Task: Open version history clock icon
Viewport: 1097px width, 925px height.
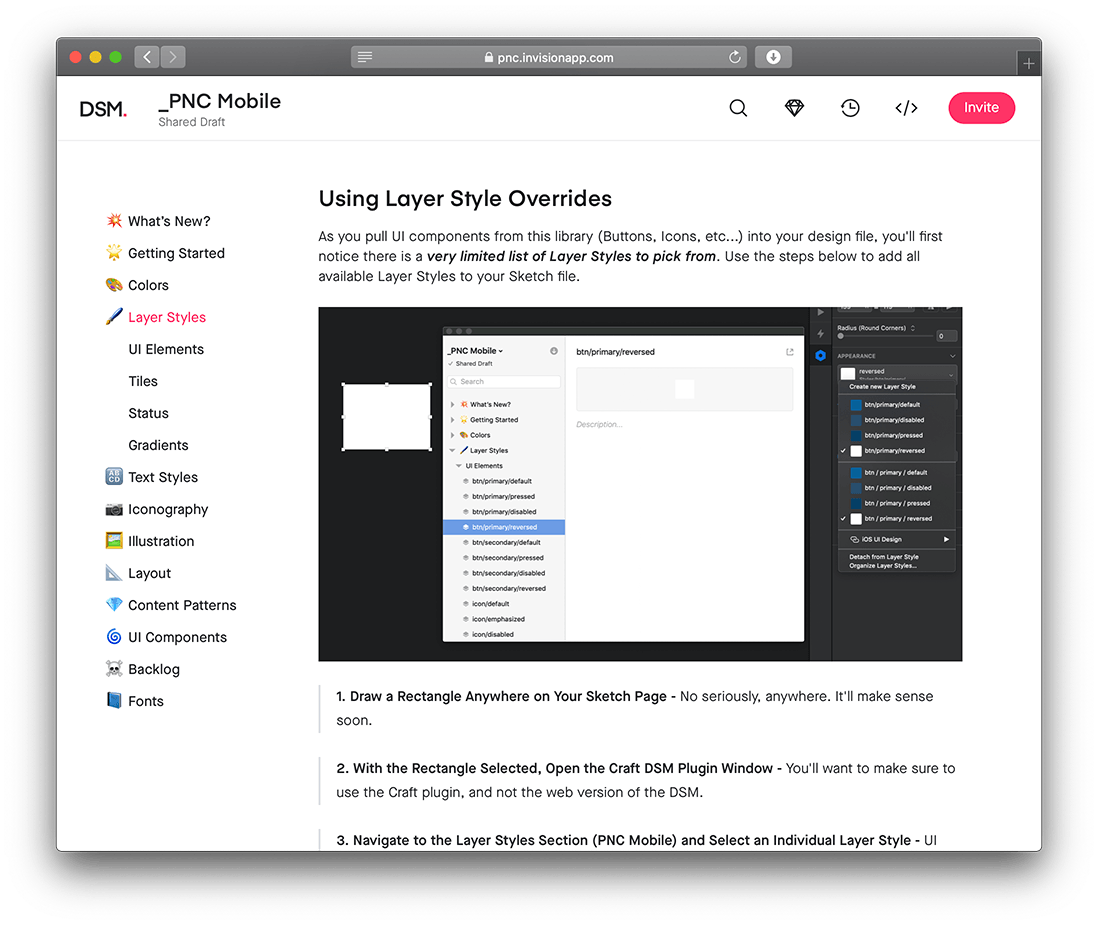Action: [850, 108]
